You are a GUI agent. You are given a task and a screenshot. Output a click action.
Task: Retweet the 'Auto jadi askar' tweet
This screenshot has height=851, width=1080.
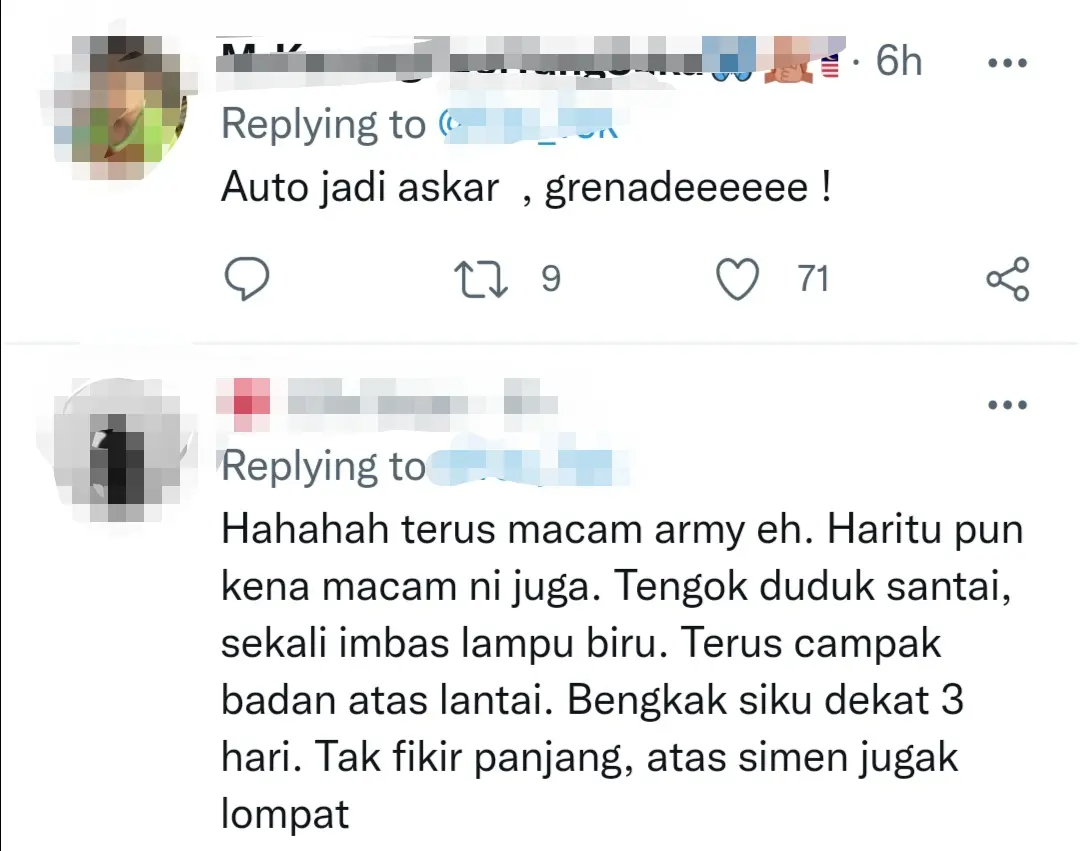[x=481, y=279]
